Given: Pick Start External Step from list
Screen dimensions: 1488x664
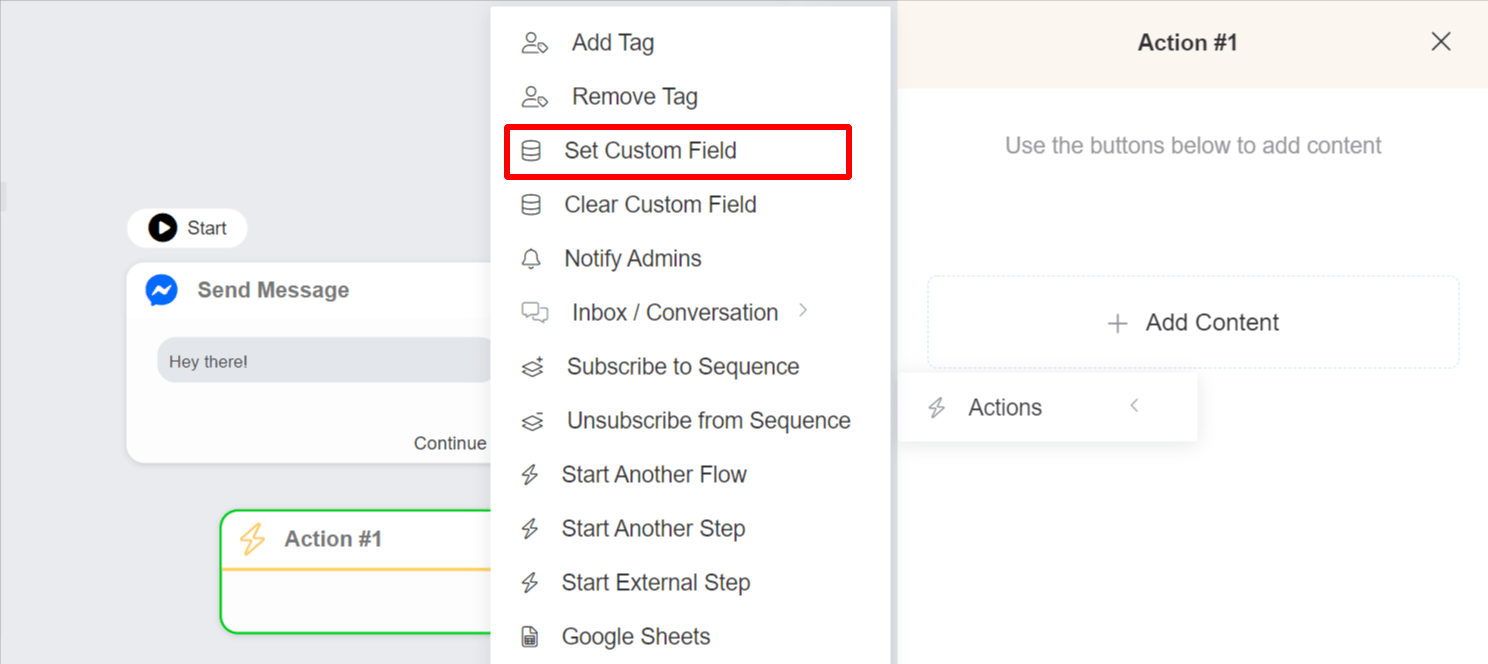Looking at the screenshot, I should point(656,583).
